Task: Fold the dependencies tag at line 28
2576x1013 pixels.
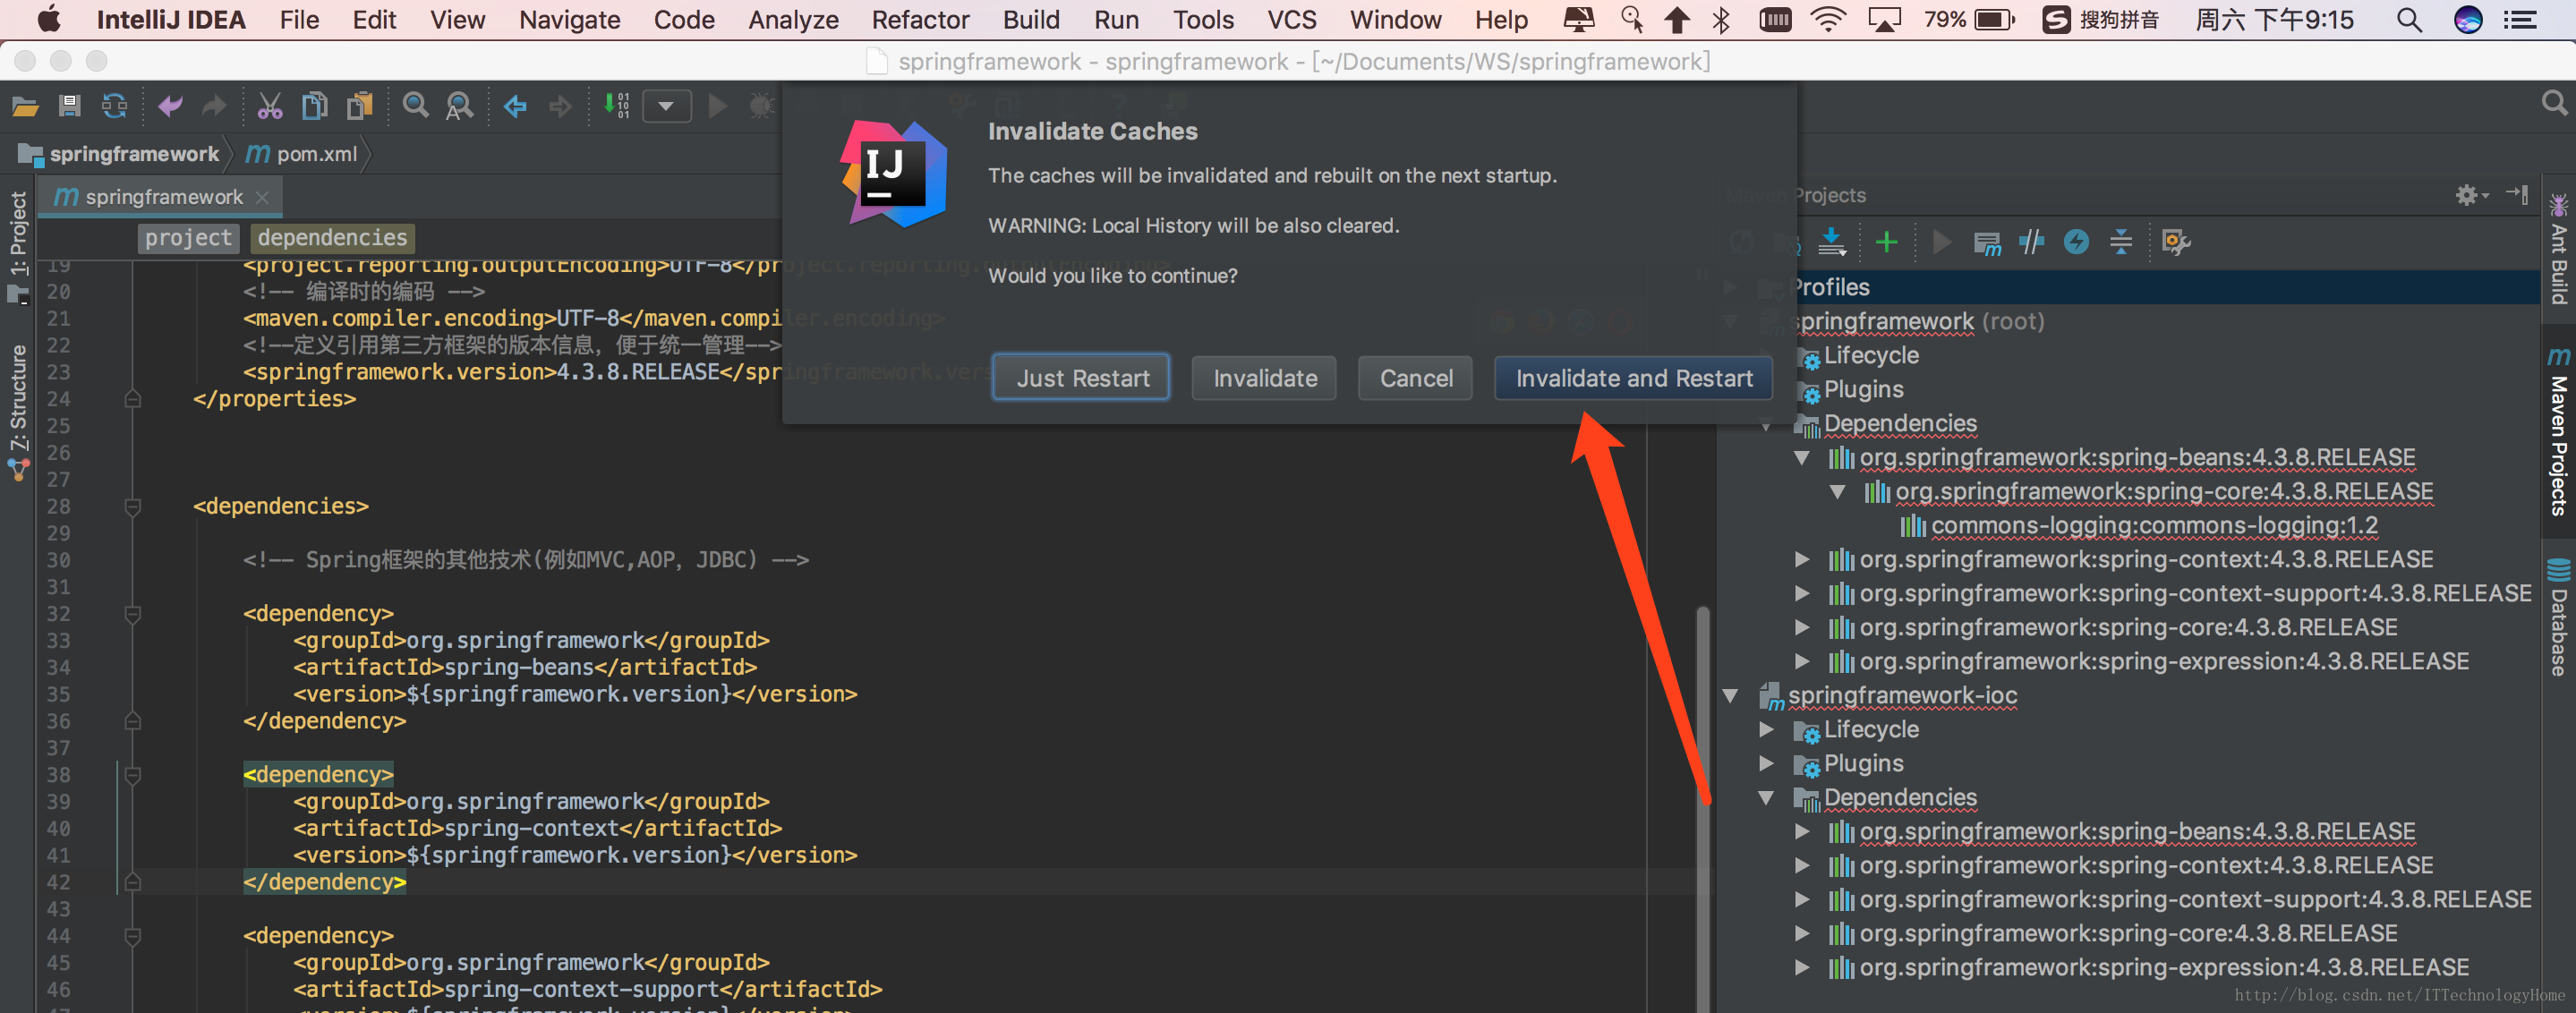Action: [x=132, y=506]
